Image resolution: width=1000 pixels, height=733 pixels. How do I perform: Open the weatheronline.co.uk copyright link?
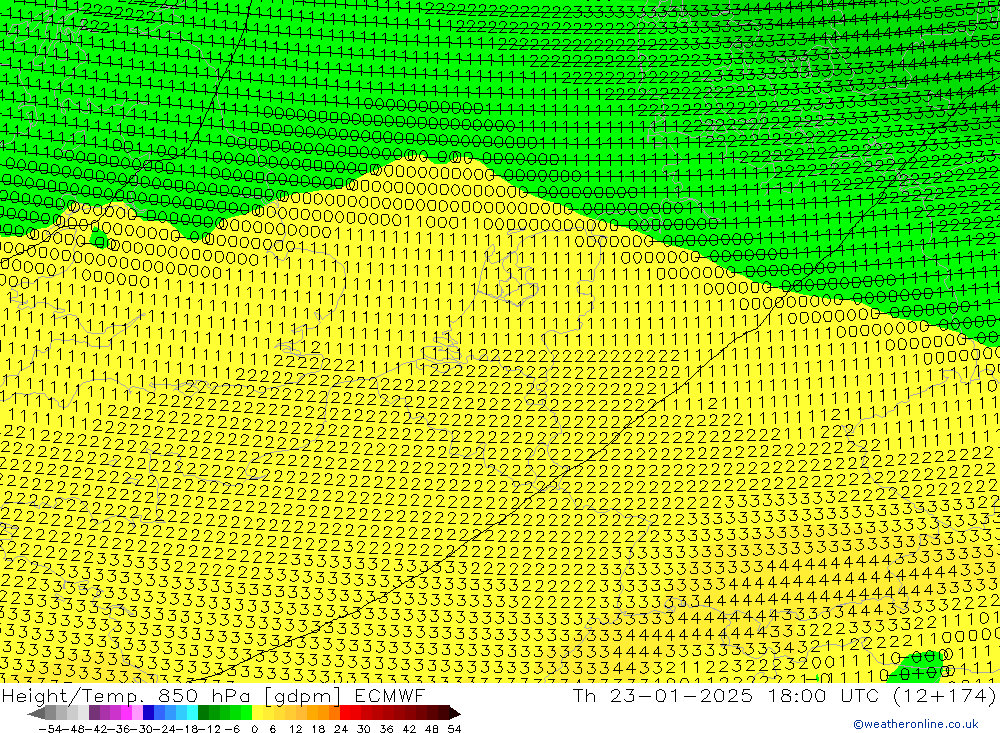(915, 724)
